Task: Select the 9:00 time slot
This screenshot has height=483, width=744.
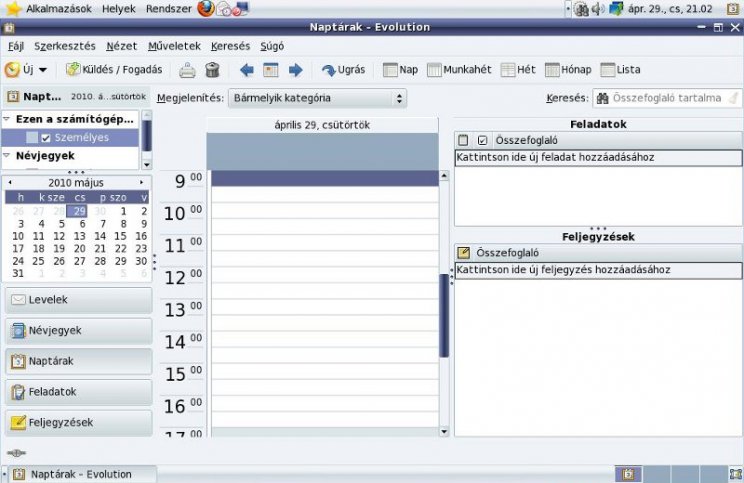Action: (x=325, y=178)
